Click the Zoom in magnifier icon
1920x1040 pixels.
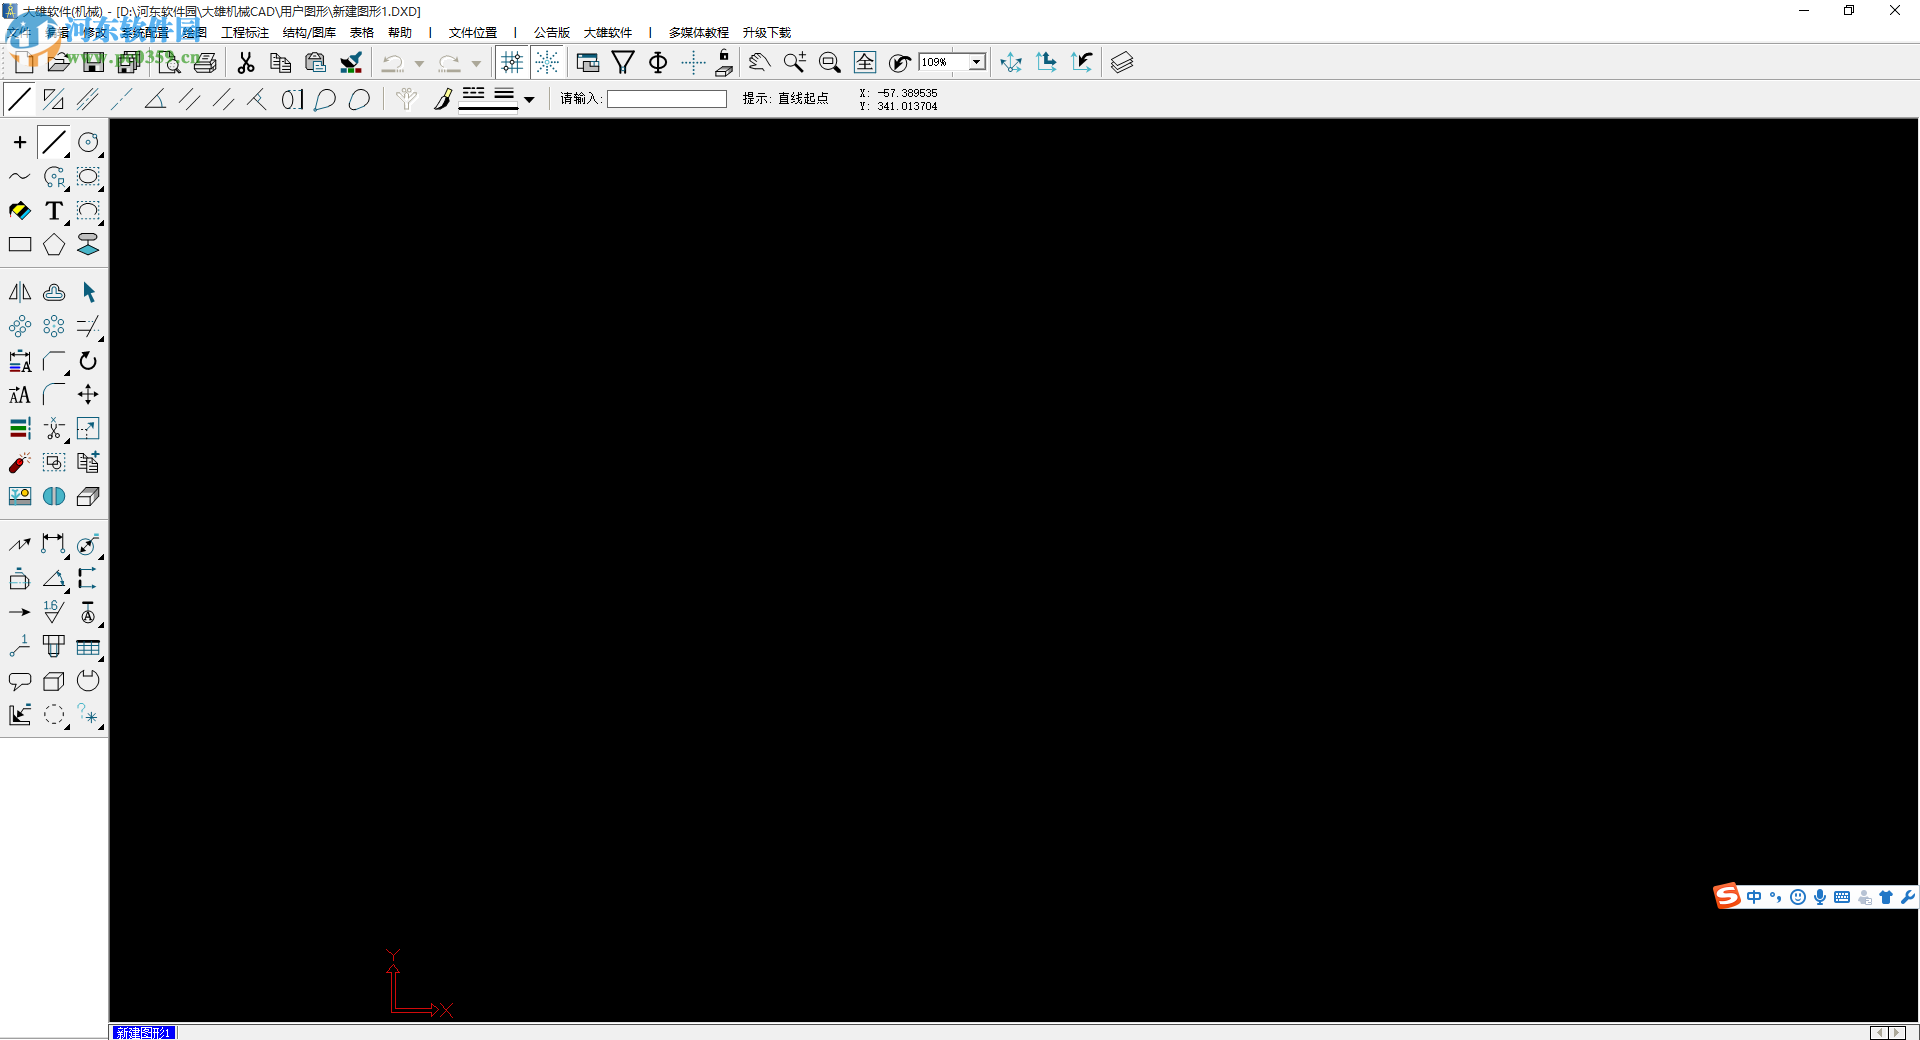[795, 62]
